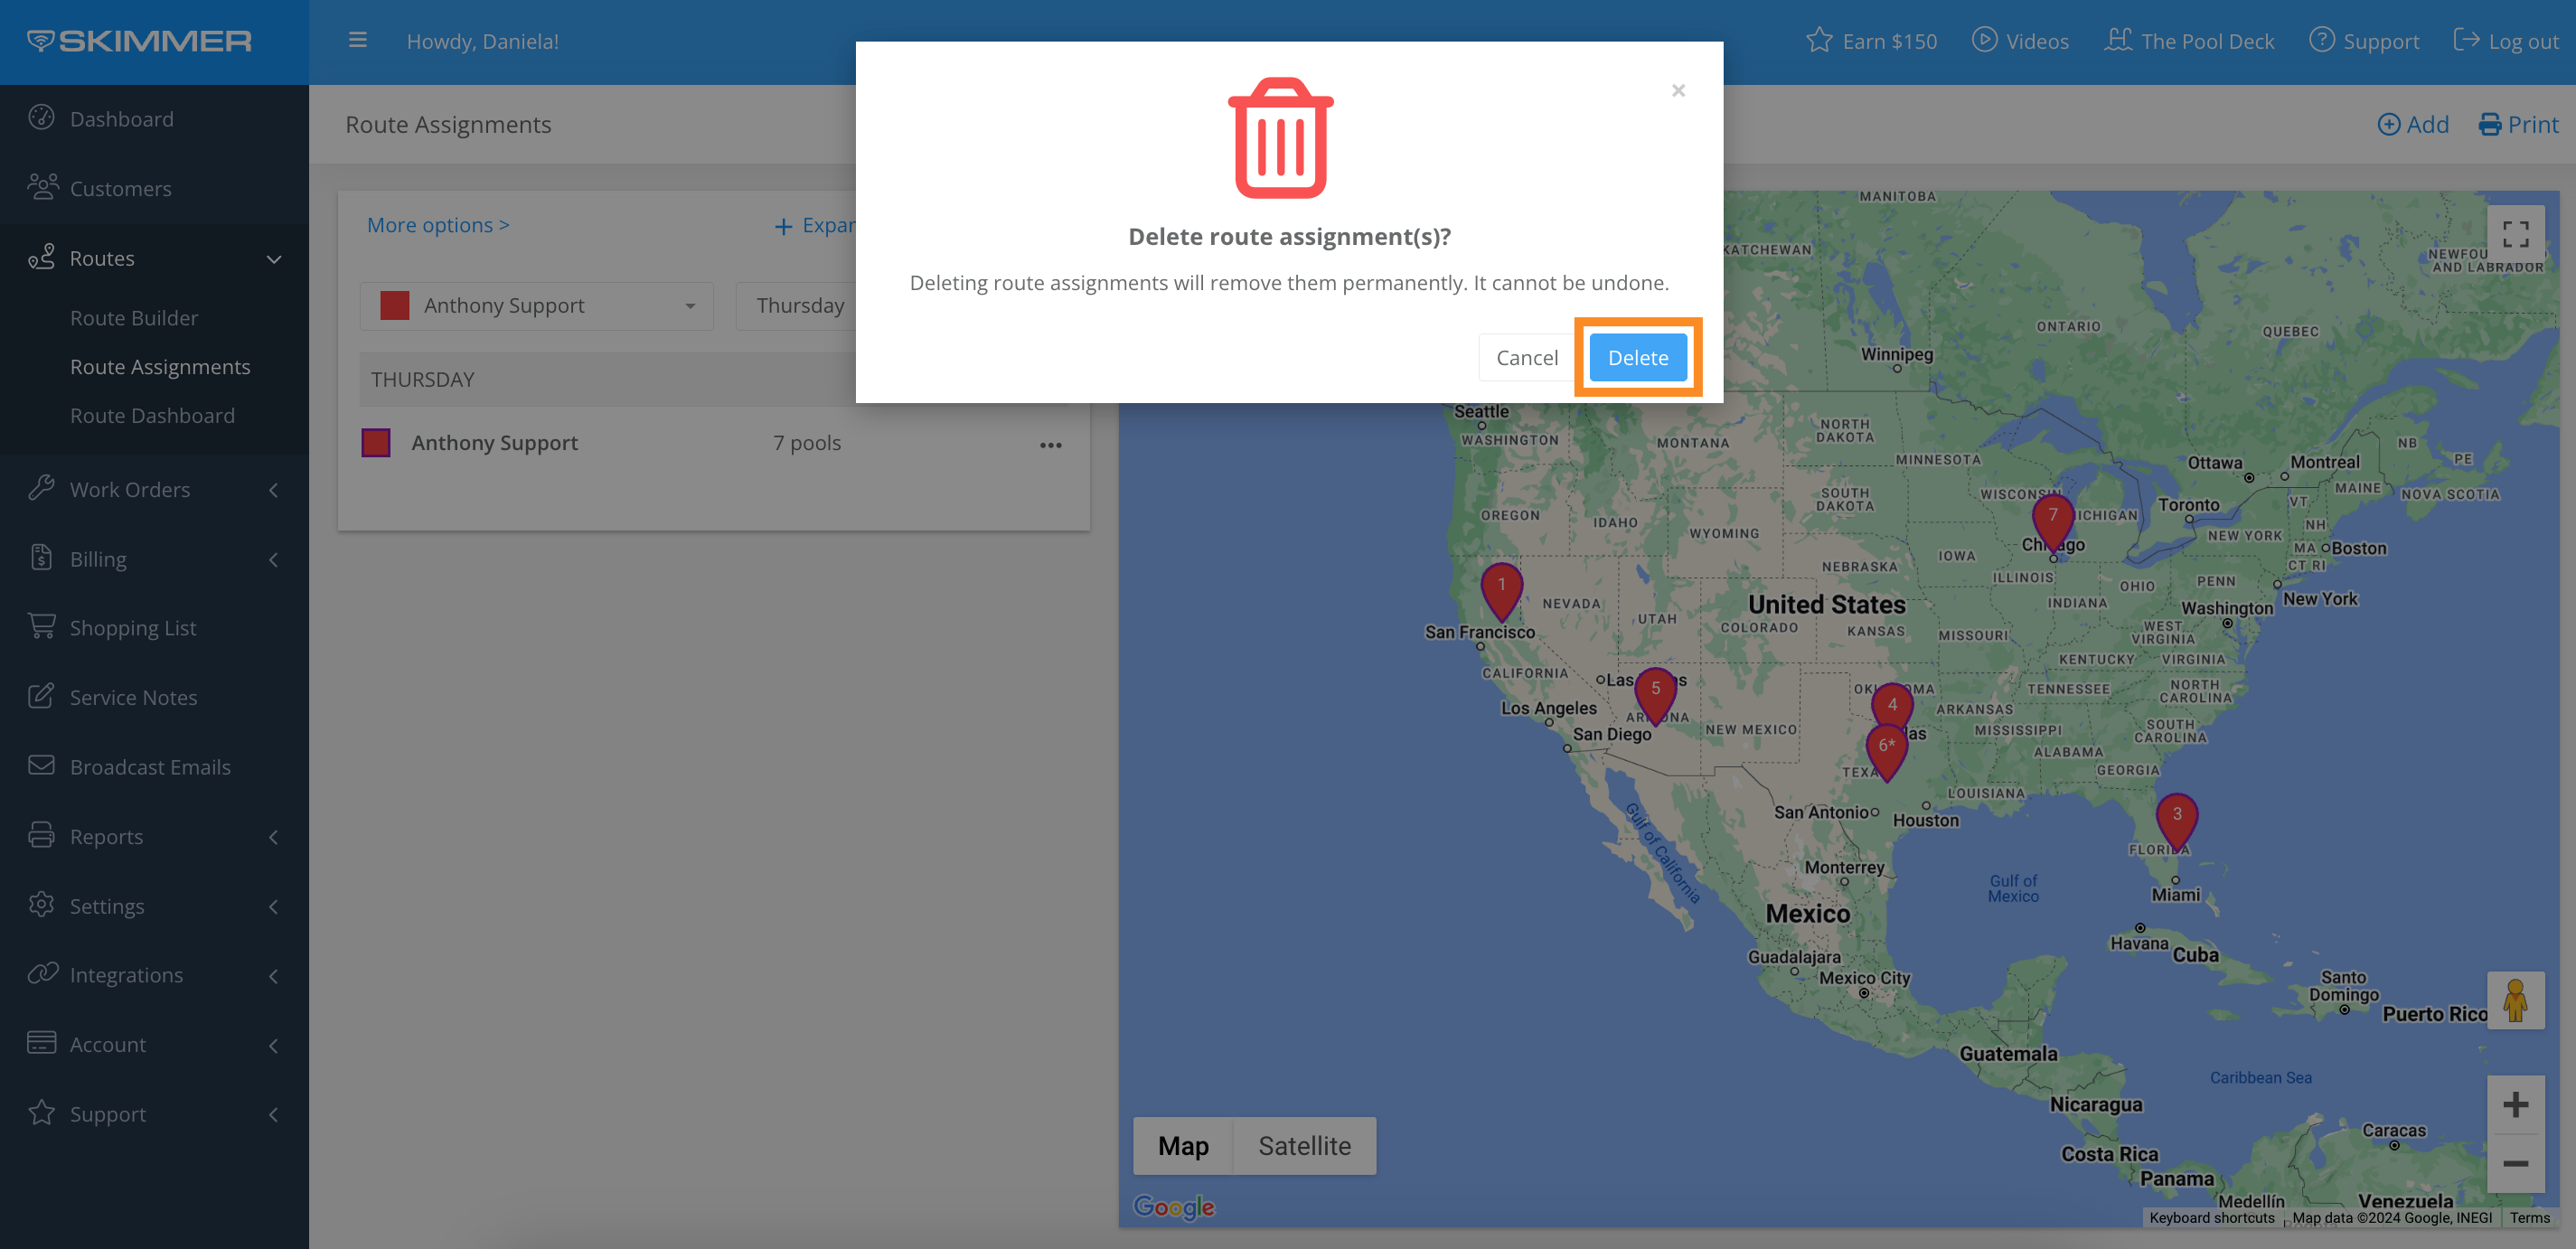Expand the Work Orders section
The height and width of the screenshot is (1249, 2576).
pos(154,489)
